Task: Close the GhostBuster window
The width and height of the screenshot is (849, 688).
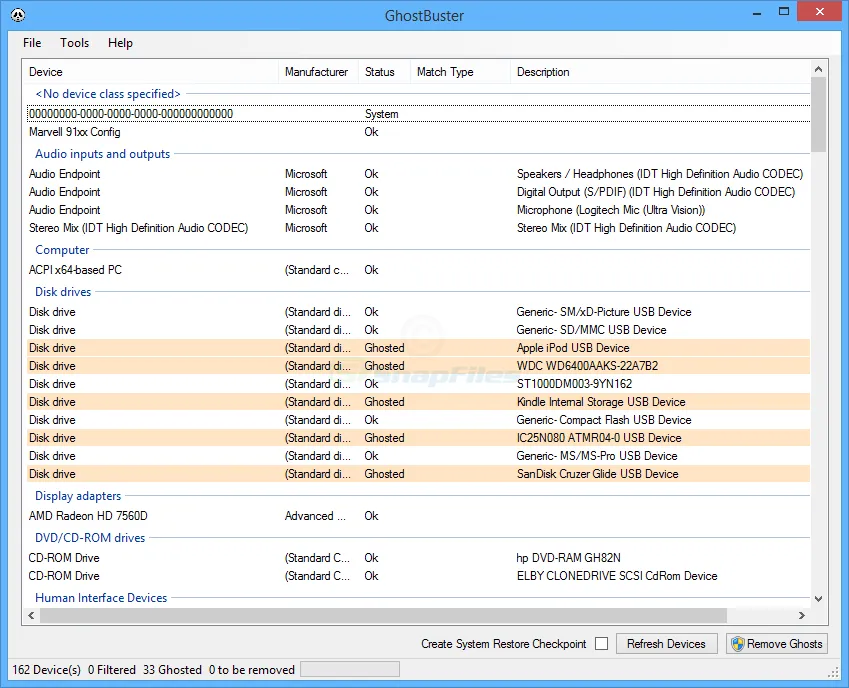Action: tap(820, 11)
